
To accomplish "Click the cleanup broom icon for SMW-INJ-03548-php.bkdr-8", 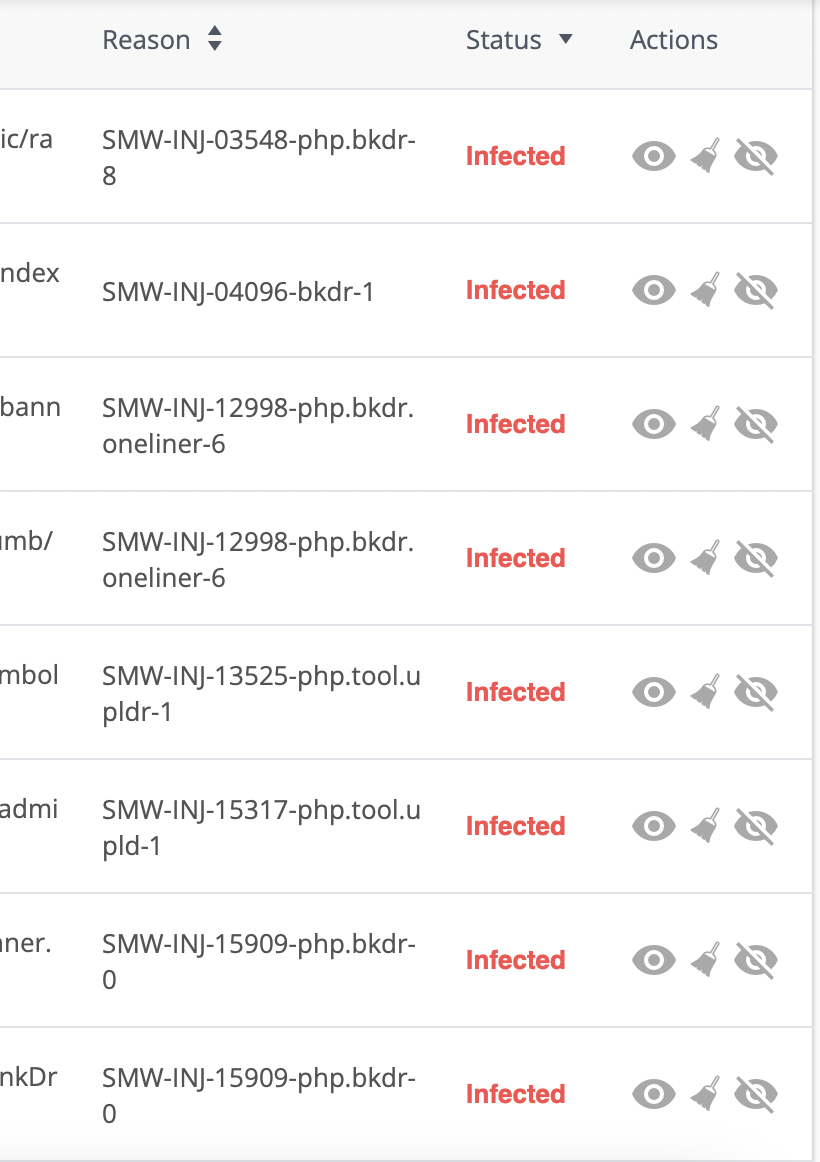I will 706,156.
